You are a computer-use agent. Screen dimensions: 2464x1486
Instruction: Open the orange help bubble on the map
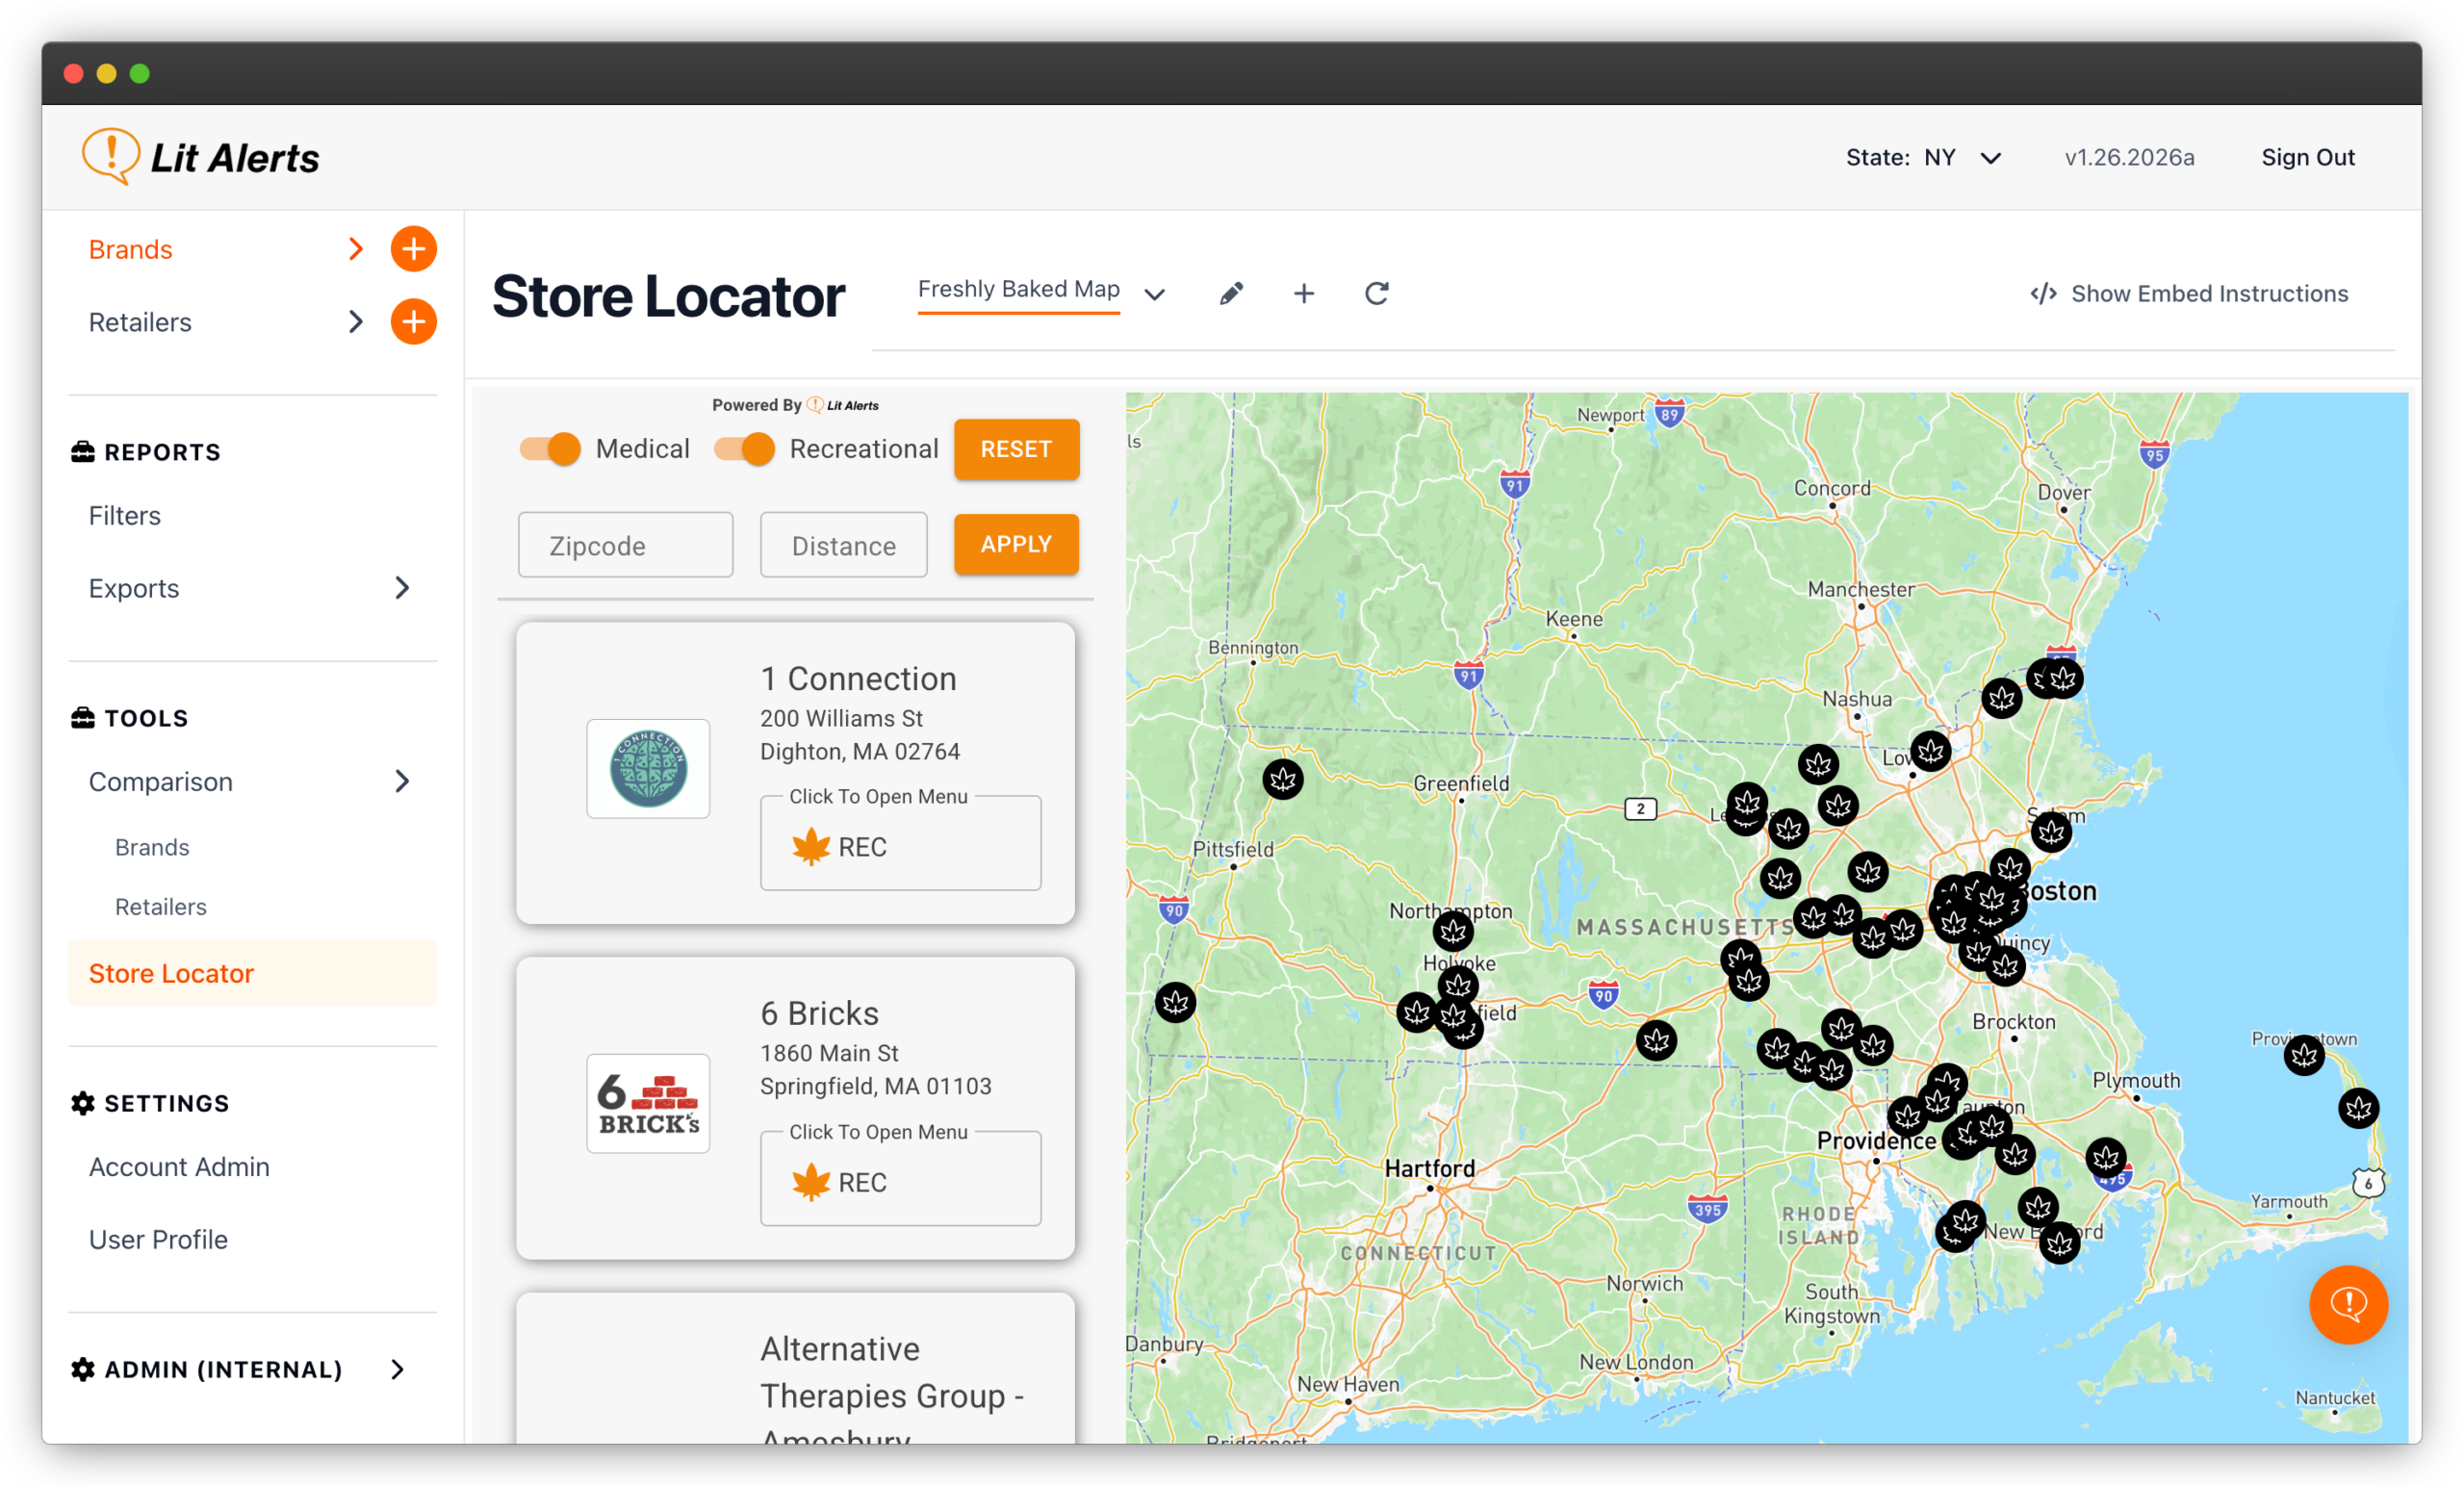pos(2349,1304)
